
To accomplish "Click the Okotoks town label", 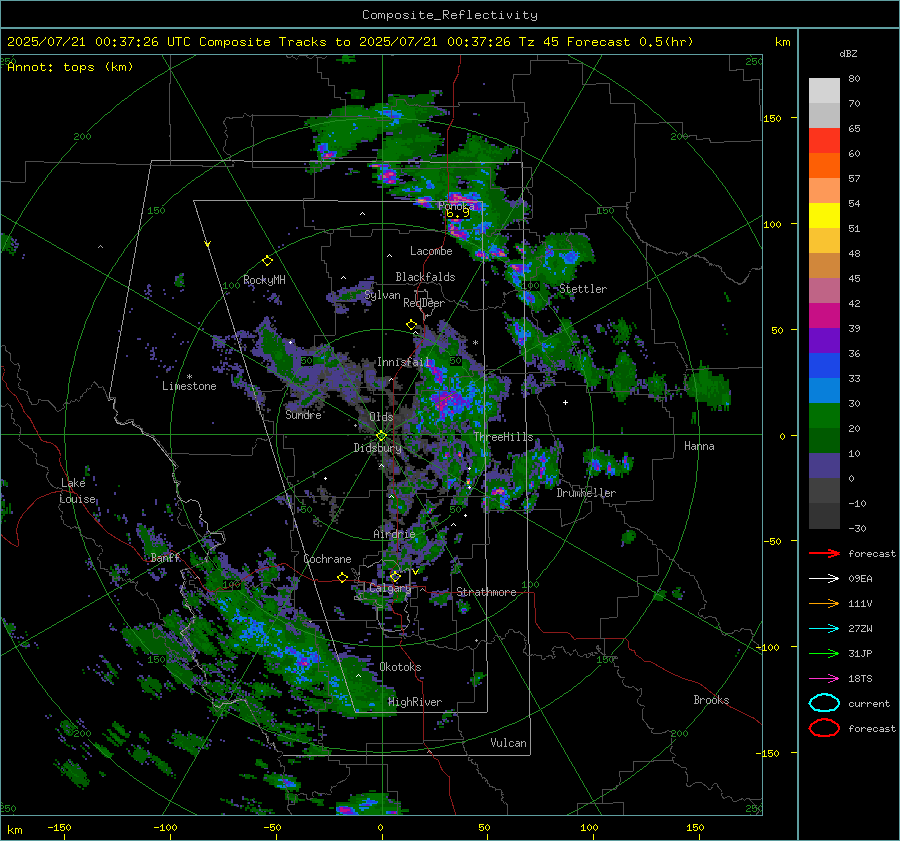I will [x=400, y=667].
